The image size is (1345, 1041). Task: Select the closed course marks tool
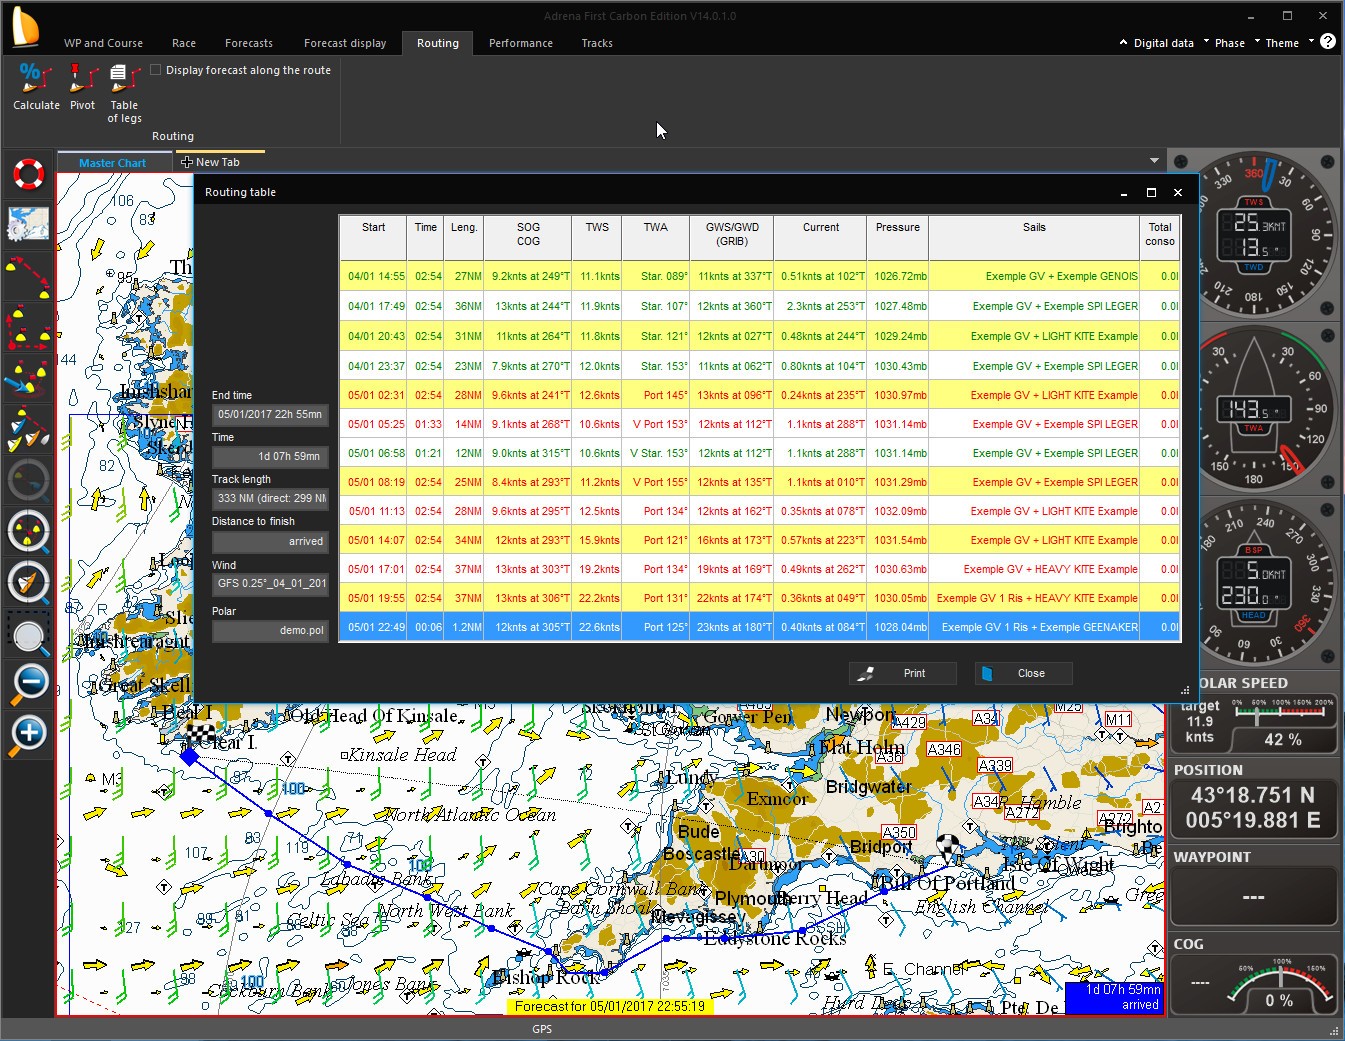[x=29, y=328]
